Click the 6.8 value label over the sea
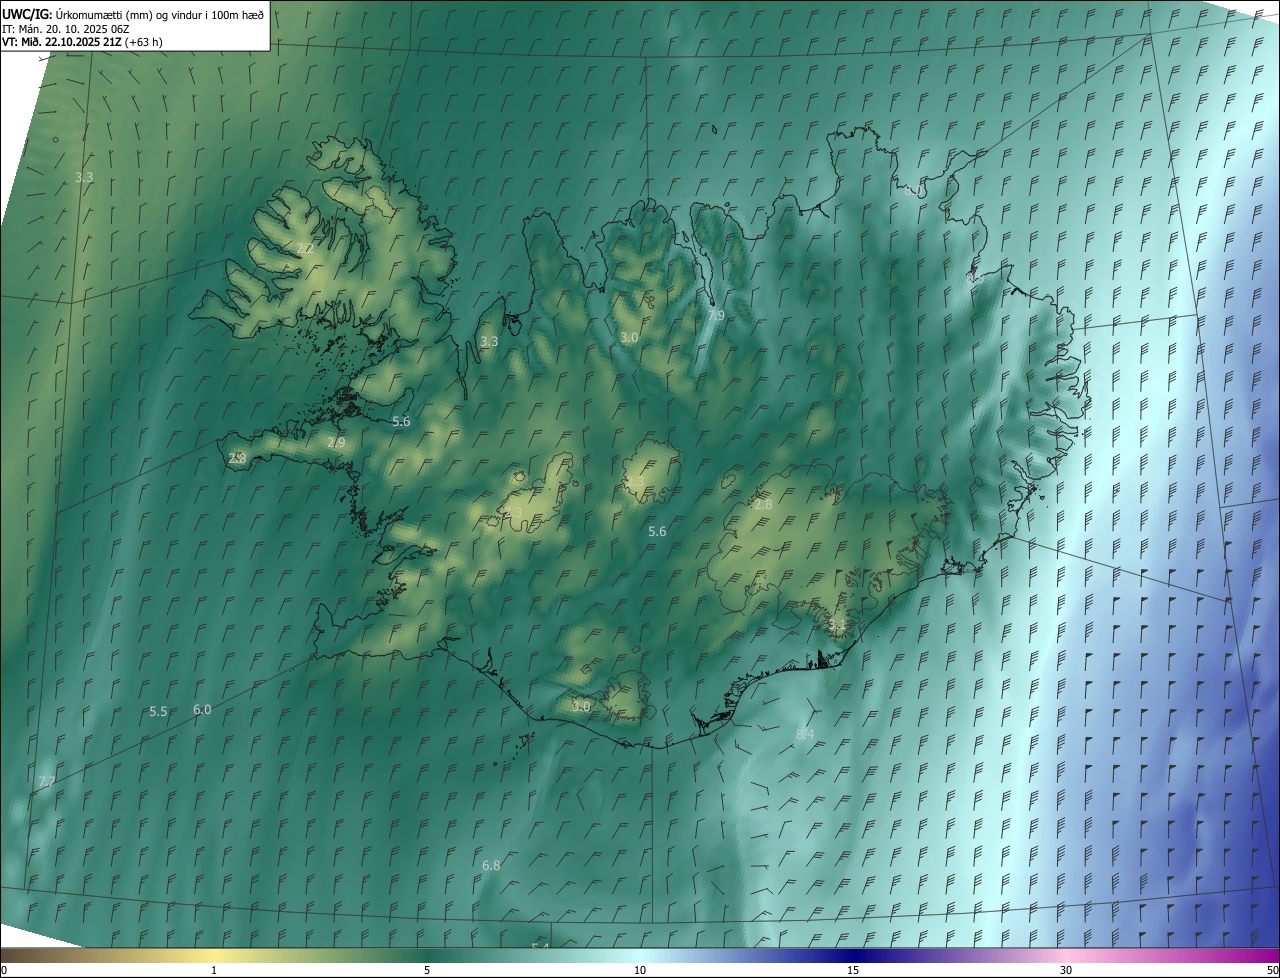Screen dimensions: 1280x978 (491, 865)
